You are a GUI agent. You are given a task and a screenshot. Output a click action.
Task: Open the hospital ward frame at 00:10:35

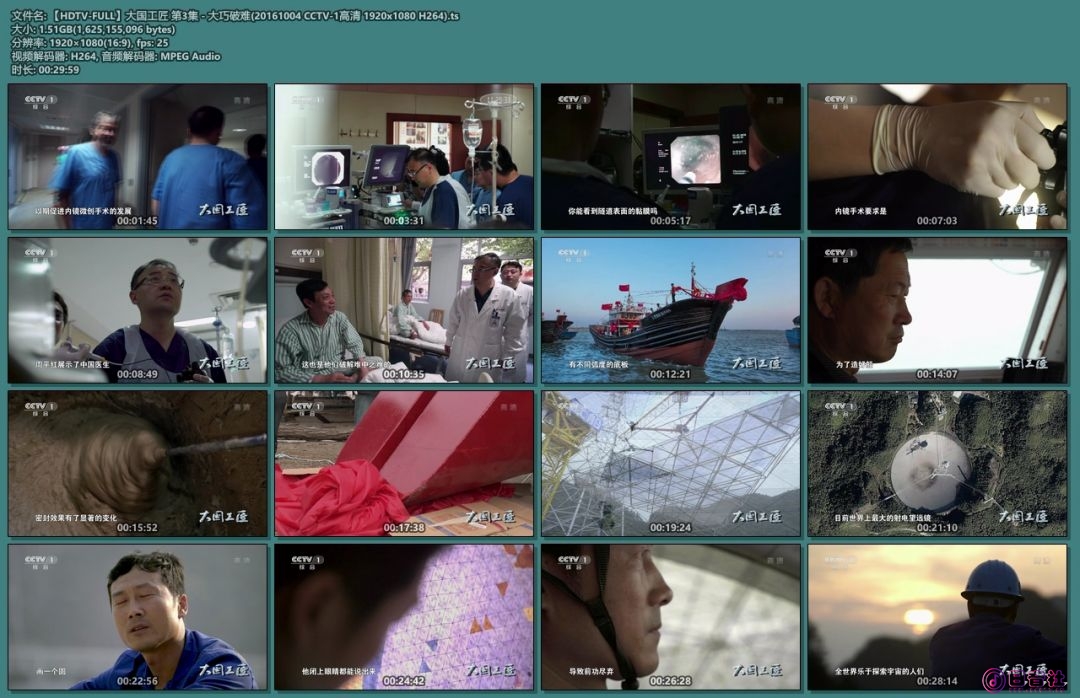[404, 310]
